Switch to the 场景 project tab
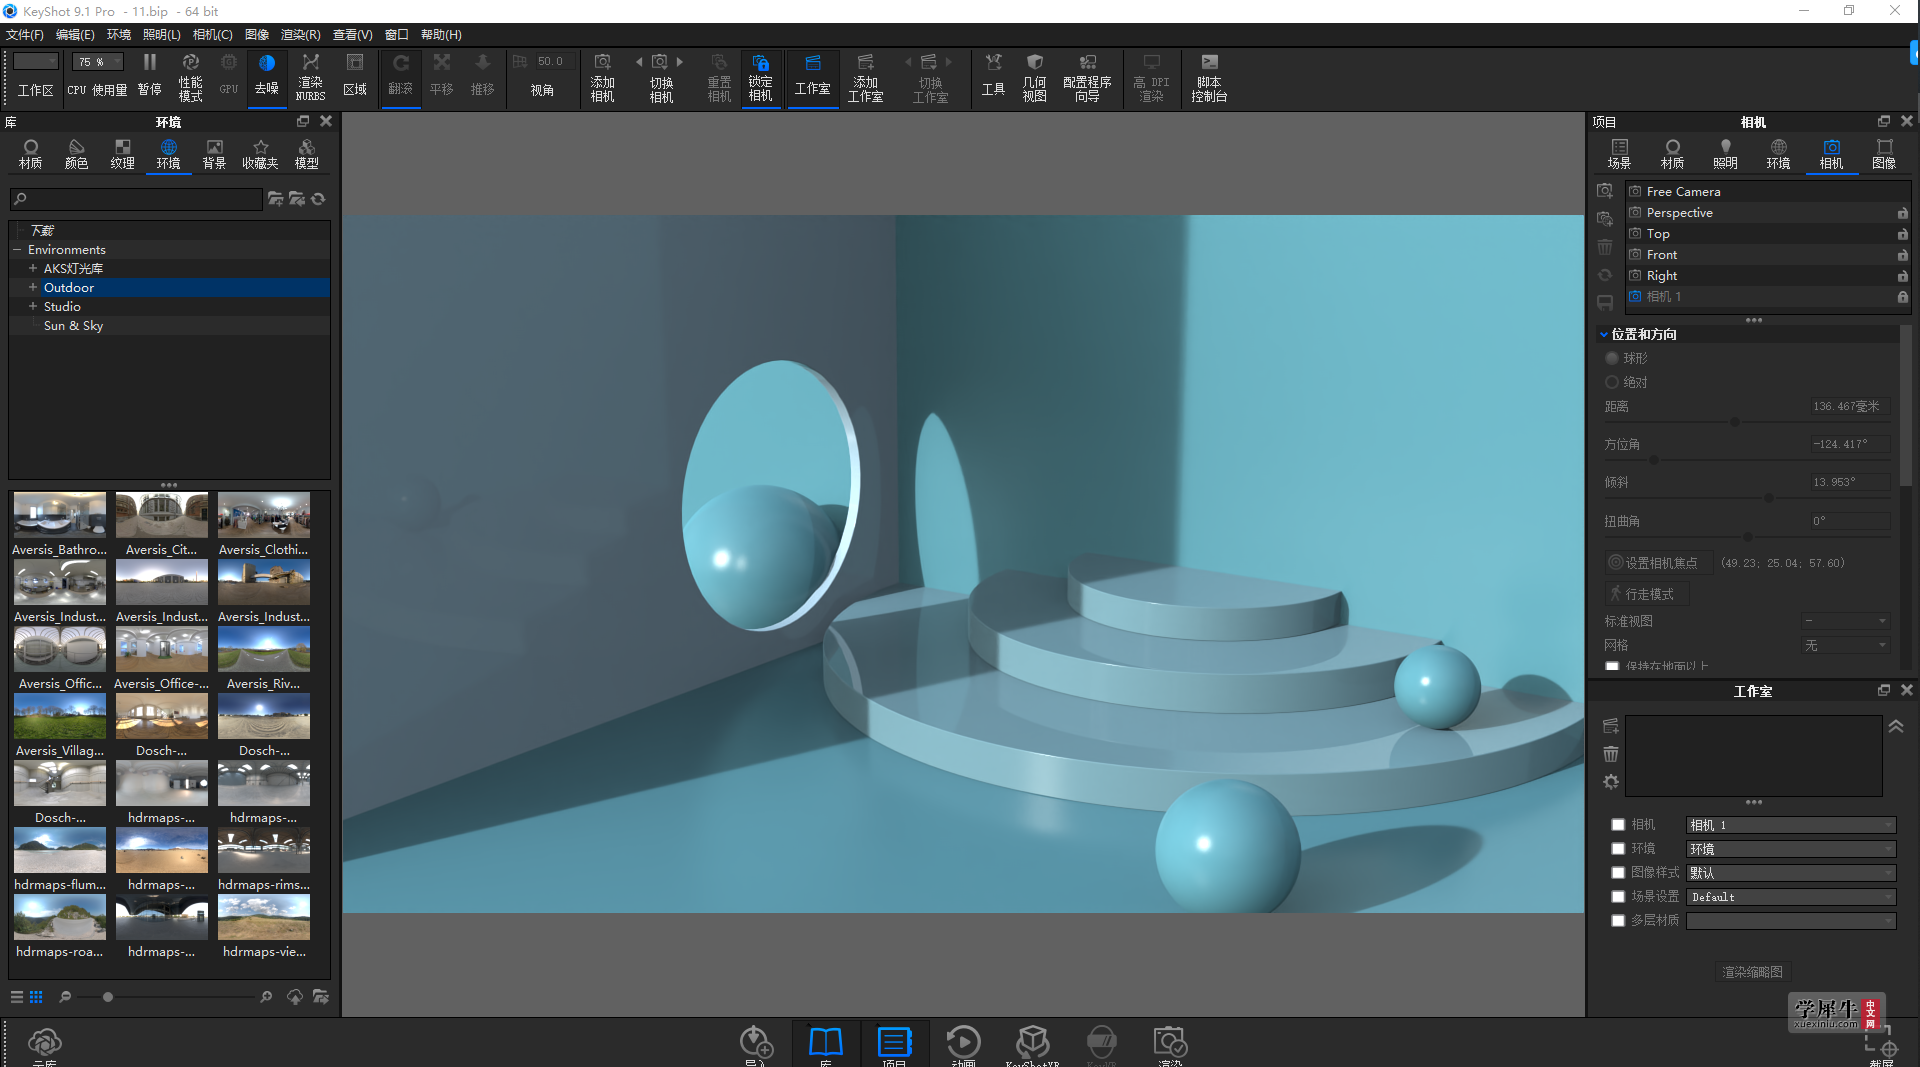Viewport: 1920px width, 1067px height. (x=1619, y=154)
